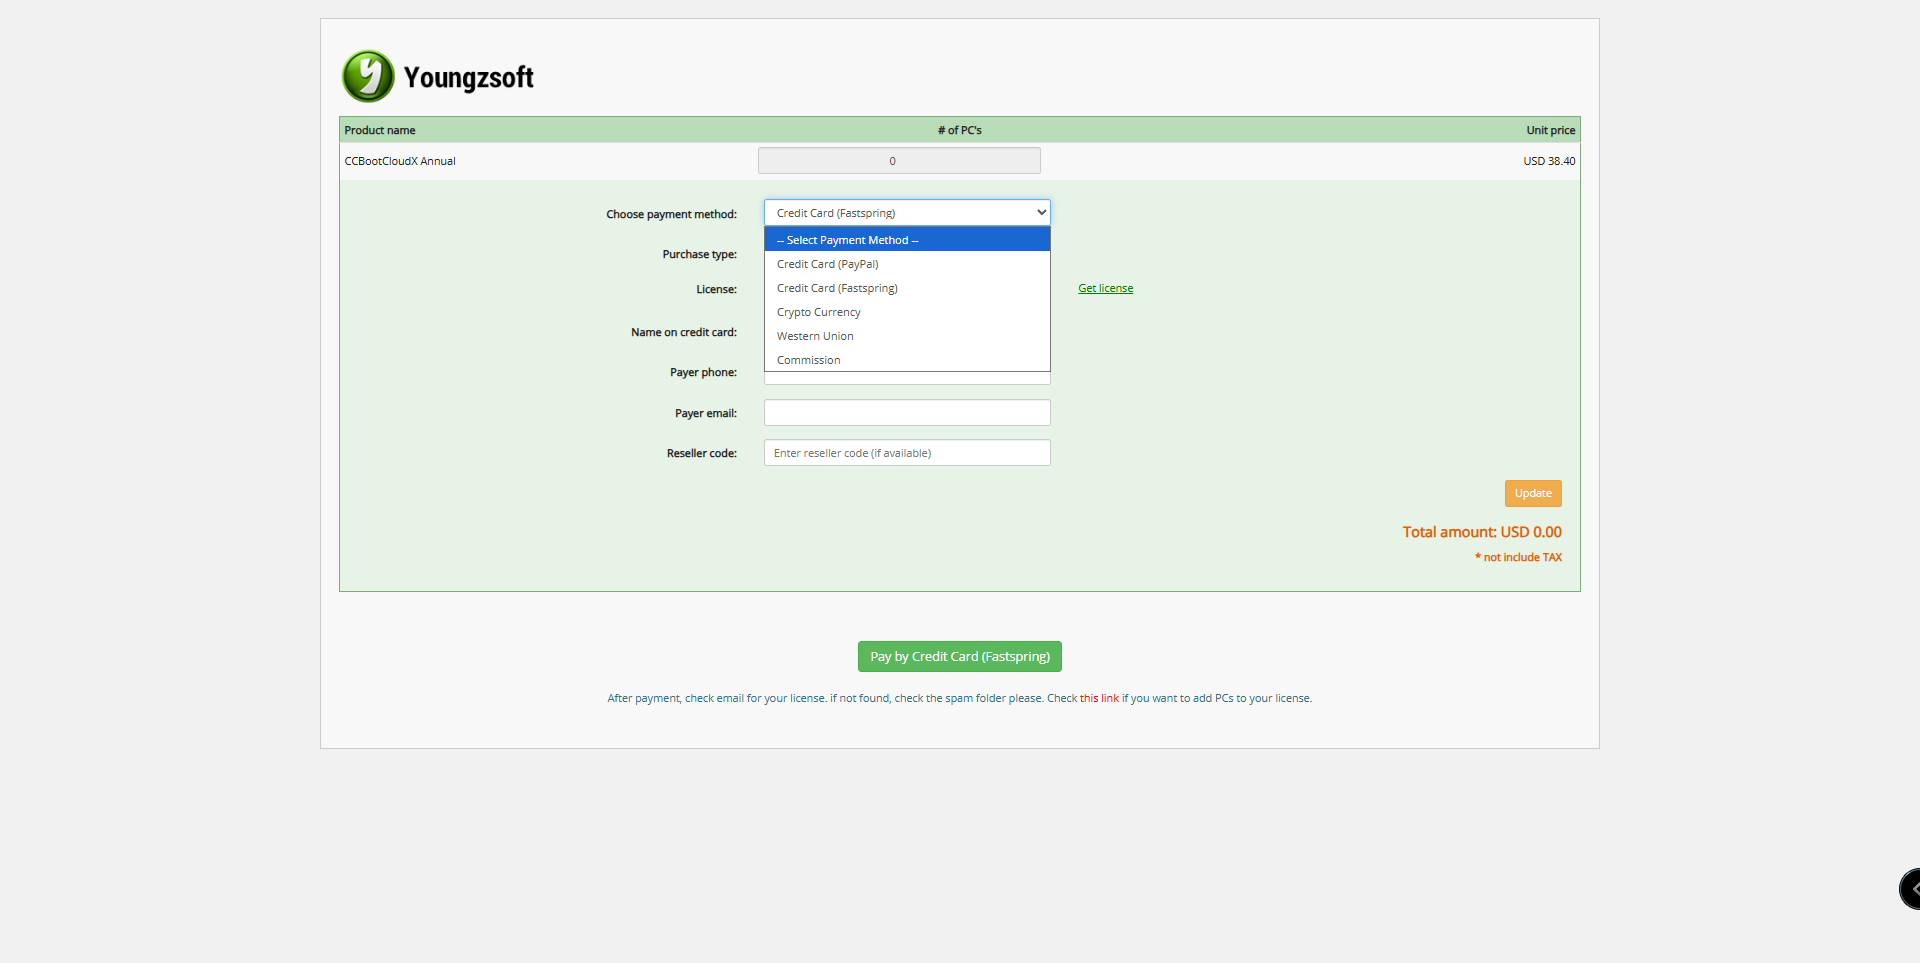
Task: Click the Youngzsoft logo icon
Action: [367, 75]
